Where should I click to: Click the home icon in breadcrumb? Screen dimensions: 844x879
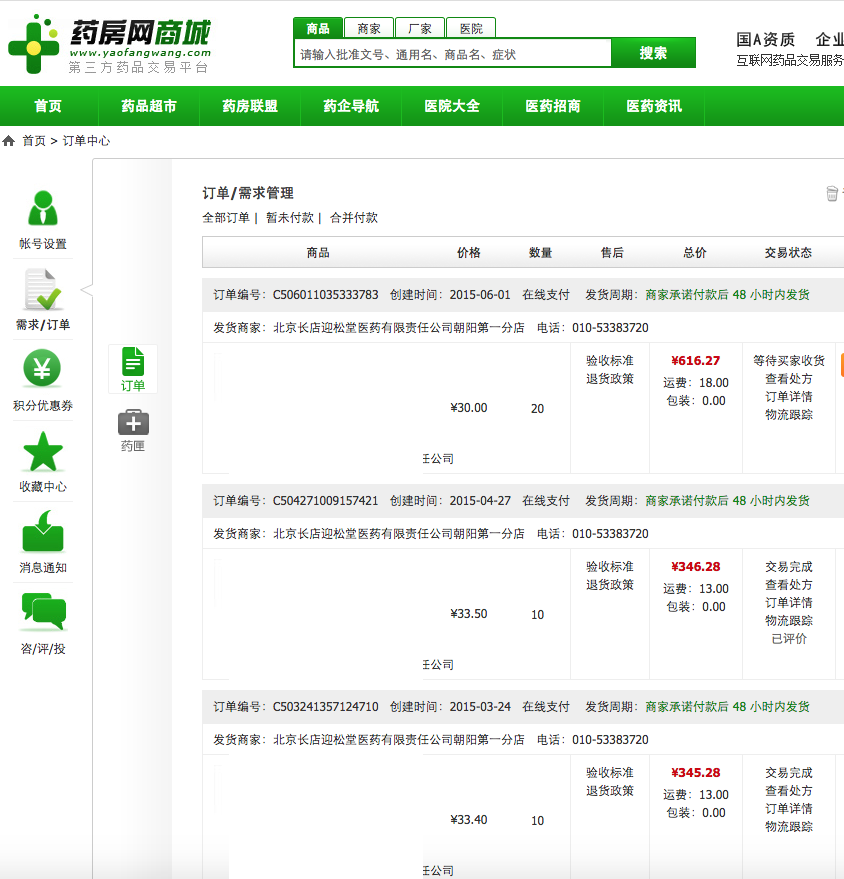(8, 141)
